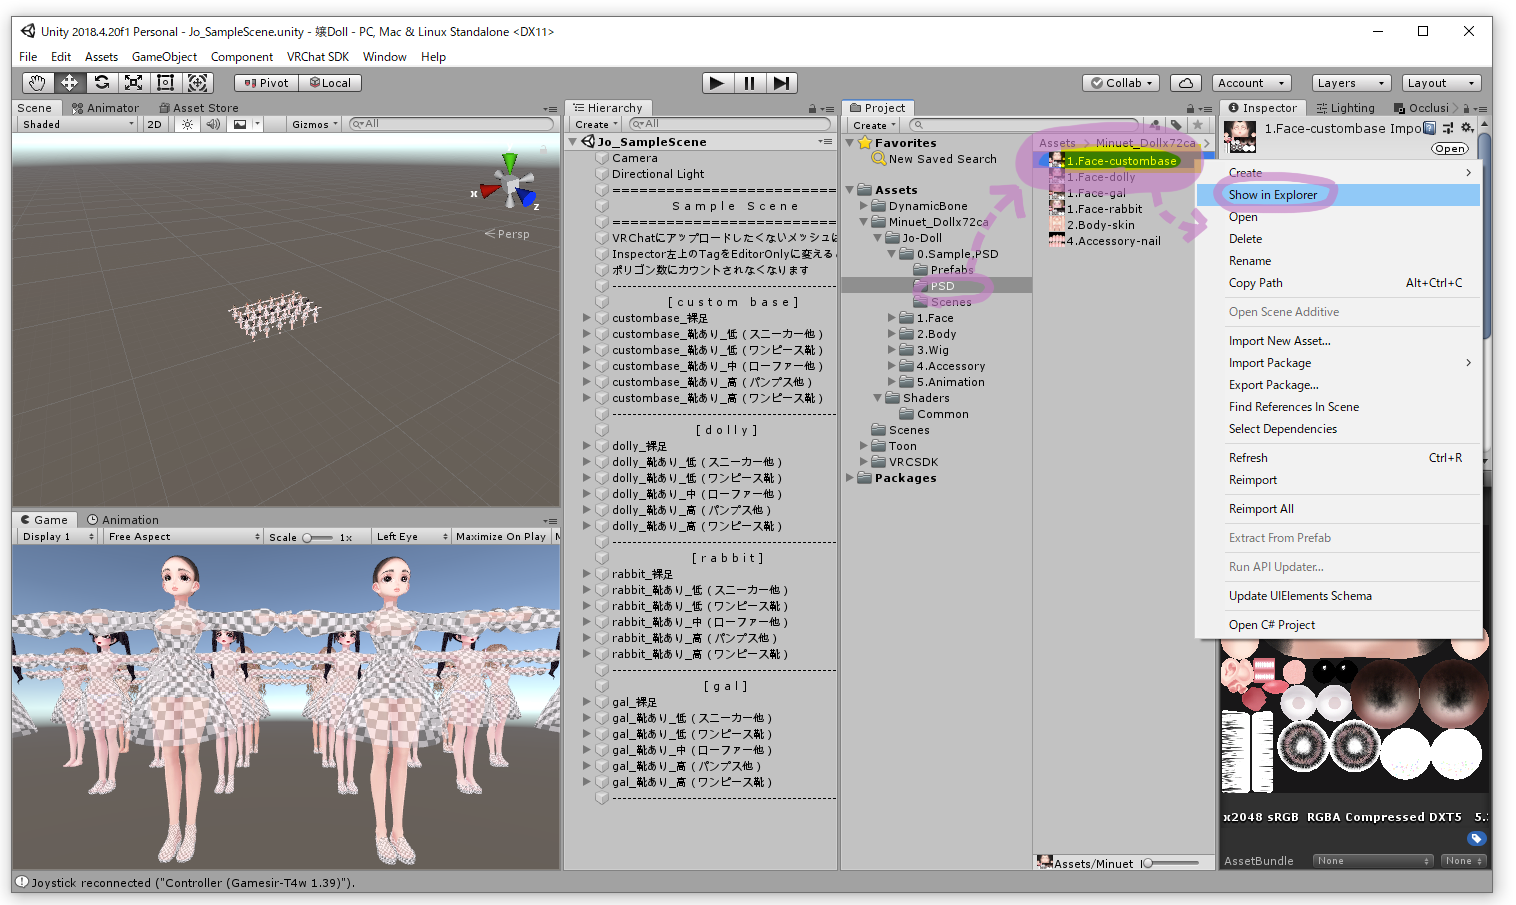This screenshot has width=1516, height=905.
Task: Click Create button in Project panel
Action: tap(873, 125)
